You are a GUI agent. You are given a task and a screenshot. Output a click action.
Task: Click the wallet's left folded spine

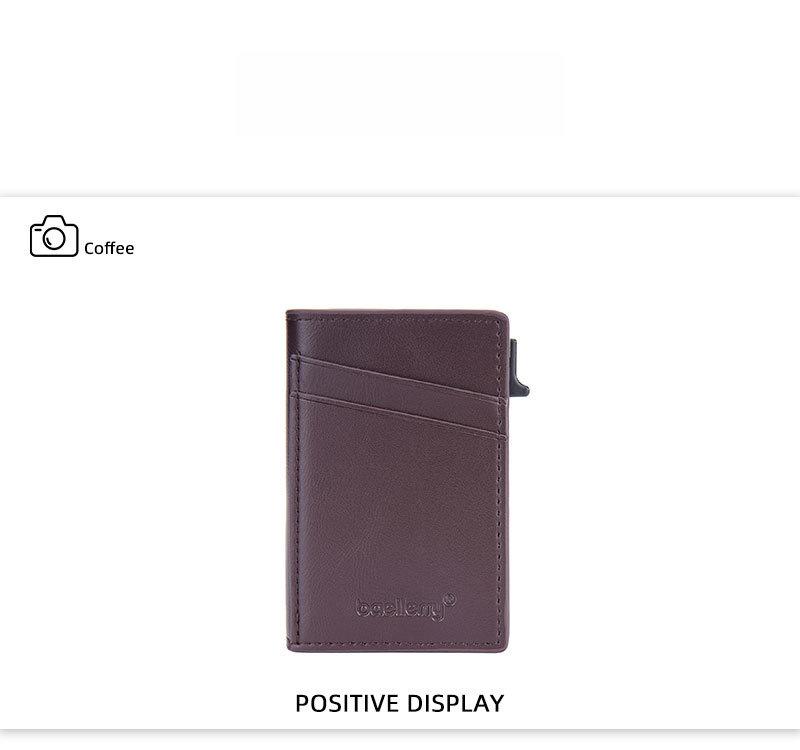pos(292,481)
